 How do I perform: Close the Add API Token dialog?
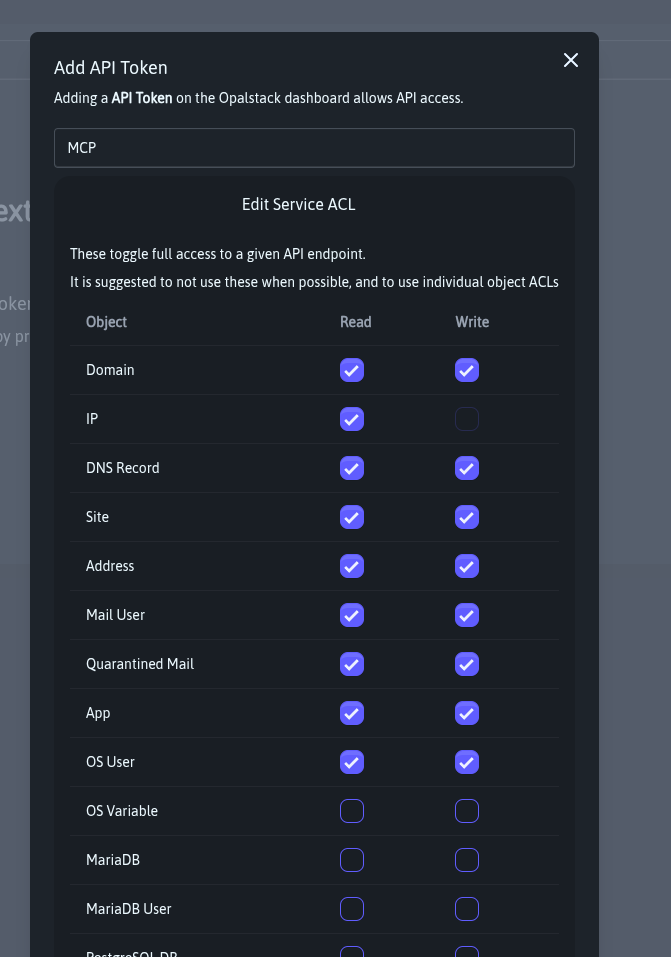pos(570,60)
